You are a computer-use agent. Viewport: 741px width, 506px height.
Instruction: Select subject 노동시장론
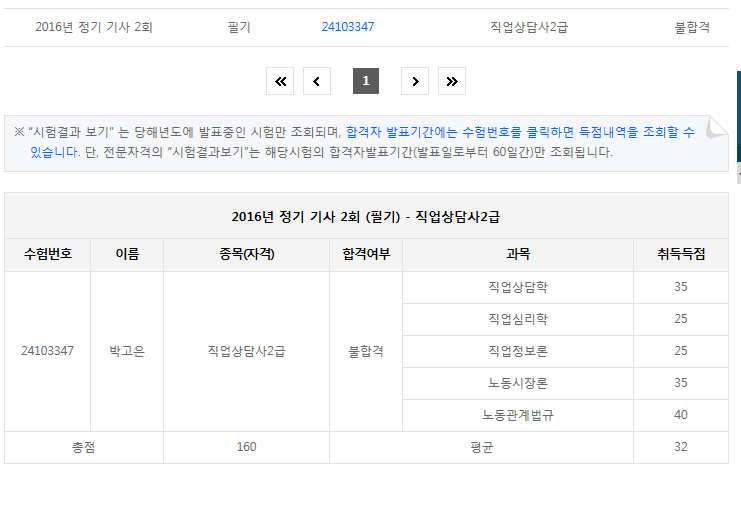[x=518, y=383]
